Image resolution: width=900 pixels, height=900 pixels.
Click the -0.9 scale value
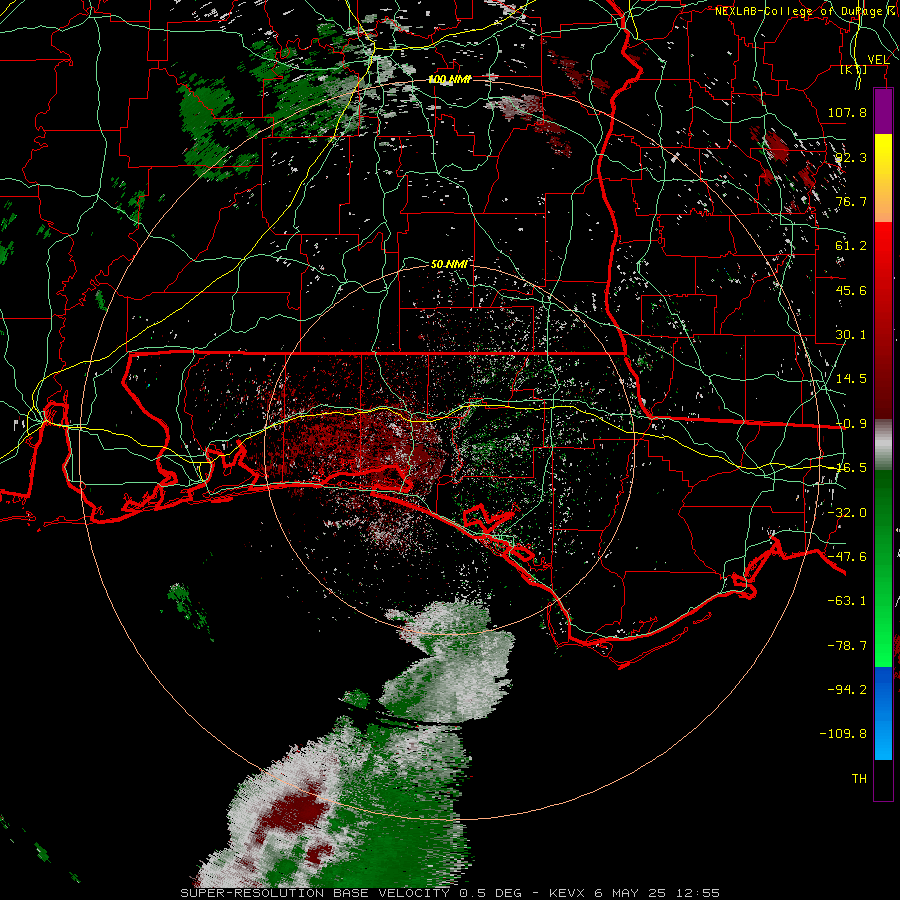pos(851,424)
